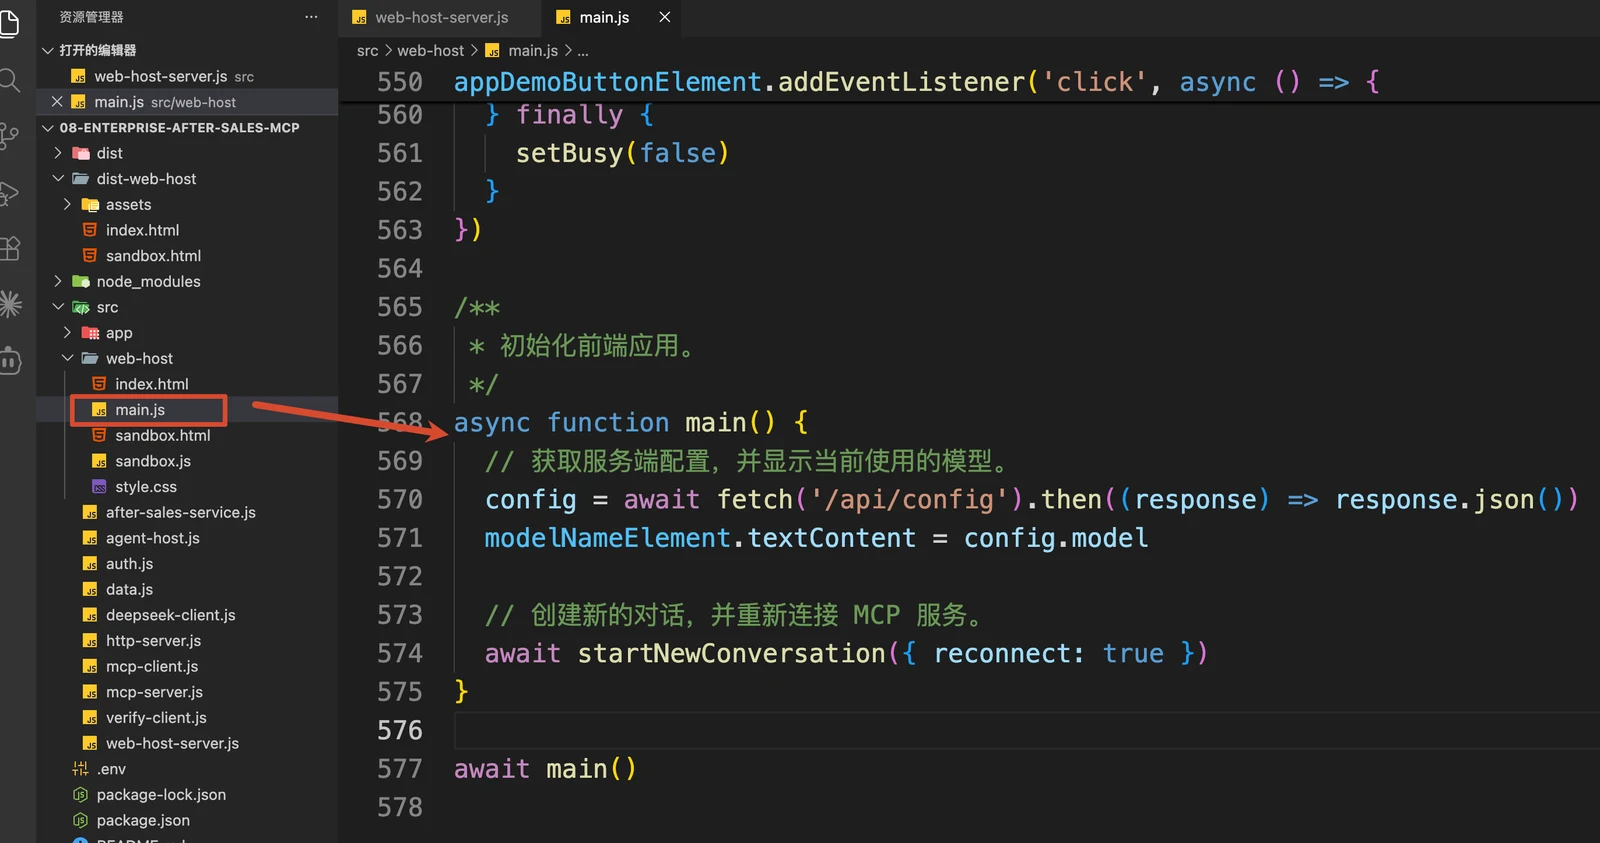The image size is (1600, 843).
Task: Click the explorer panel three-dots menu
Action: [x=311, y=17]
